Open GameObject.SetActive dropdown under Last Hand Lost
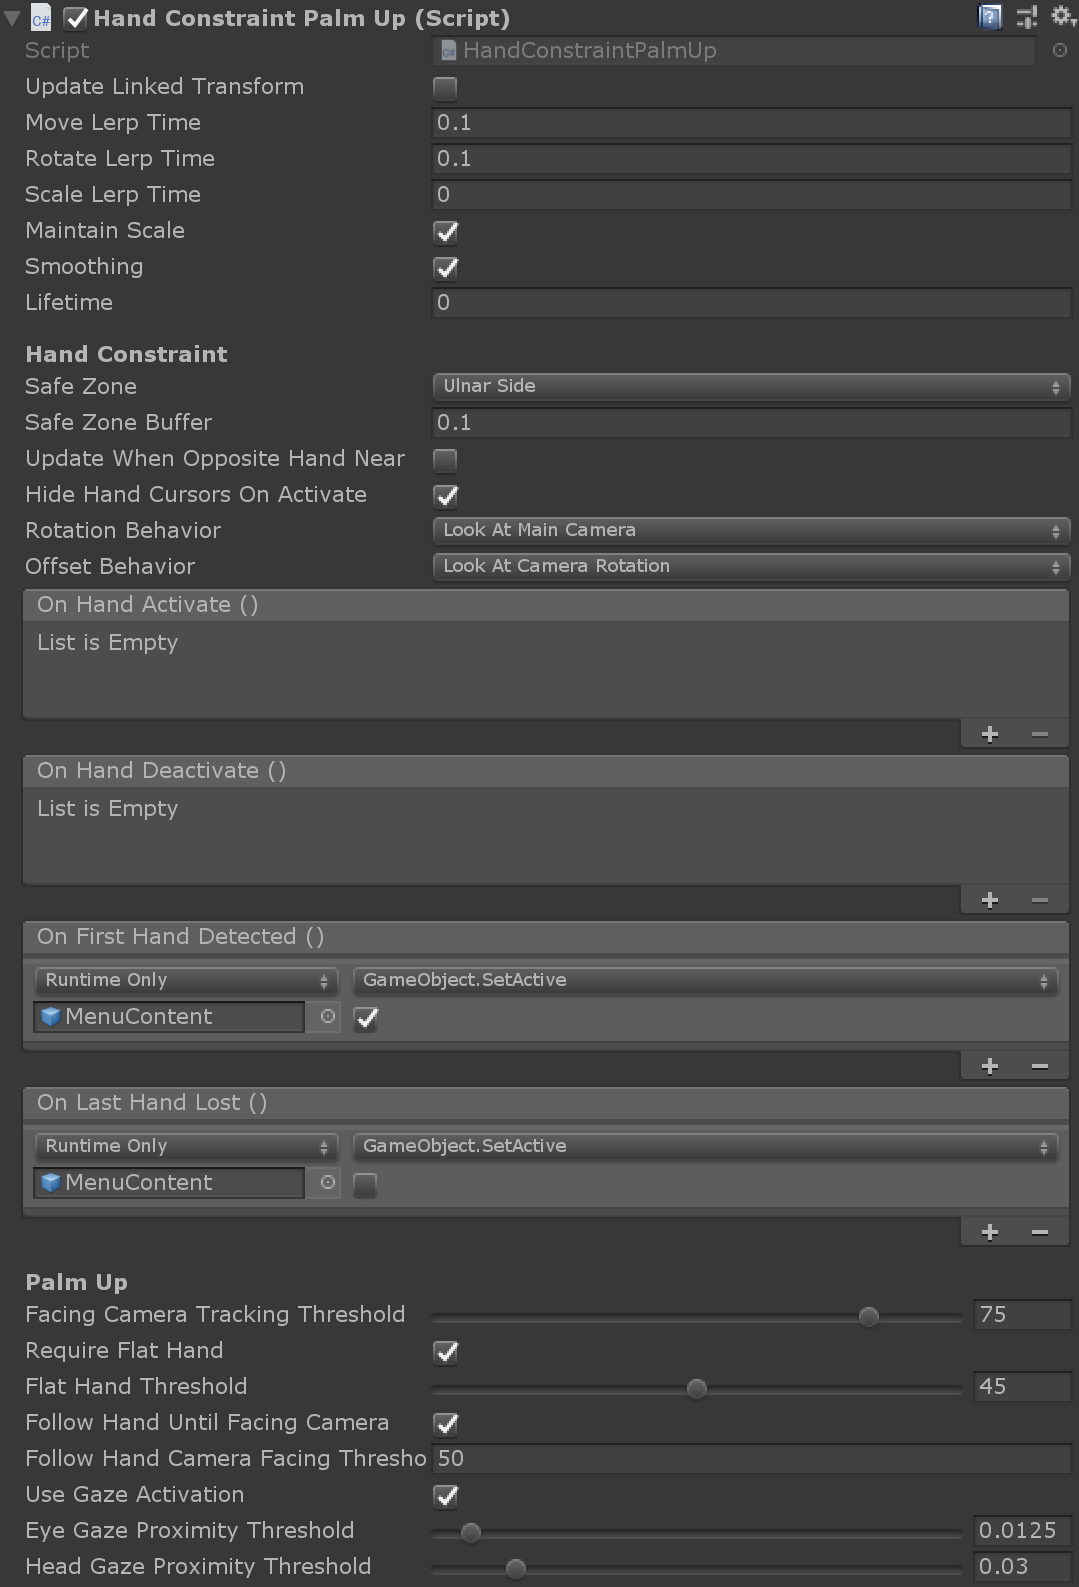 coord(706,1146)
